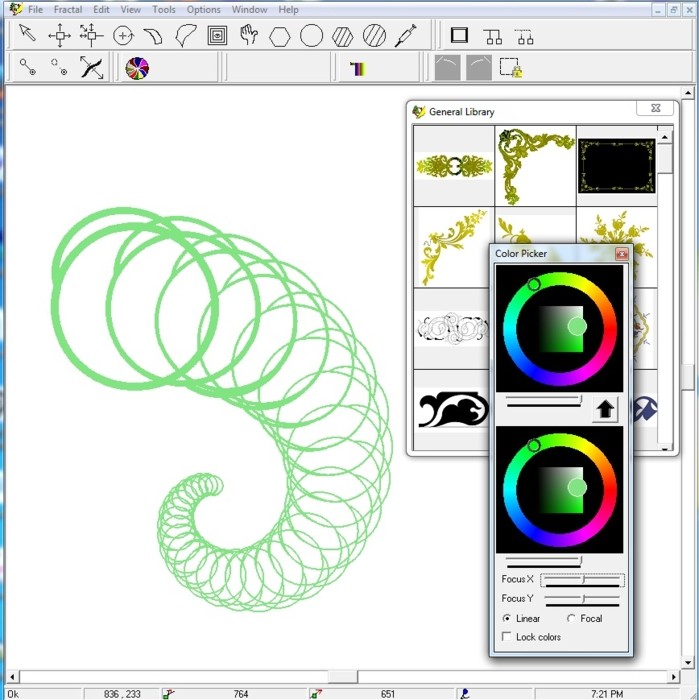
Task: Select the arrow pointer tool
Action: (x=28, y=34)
